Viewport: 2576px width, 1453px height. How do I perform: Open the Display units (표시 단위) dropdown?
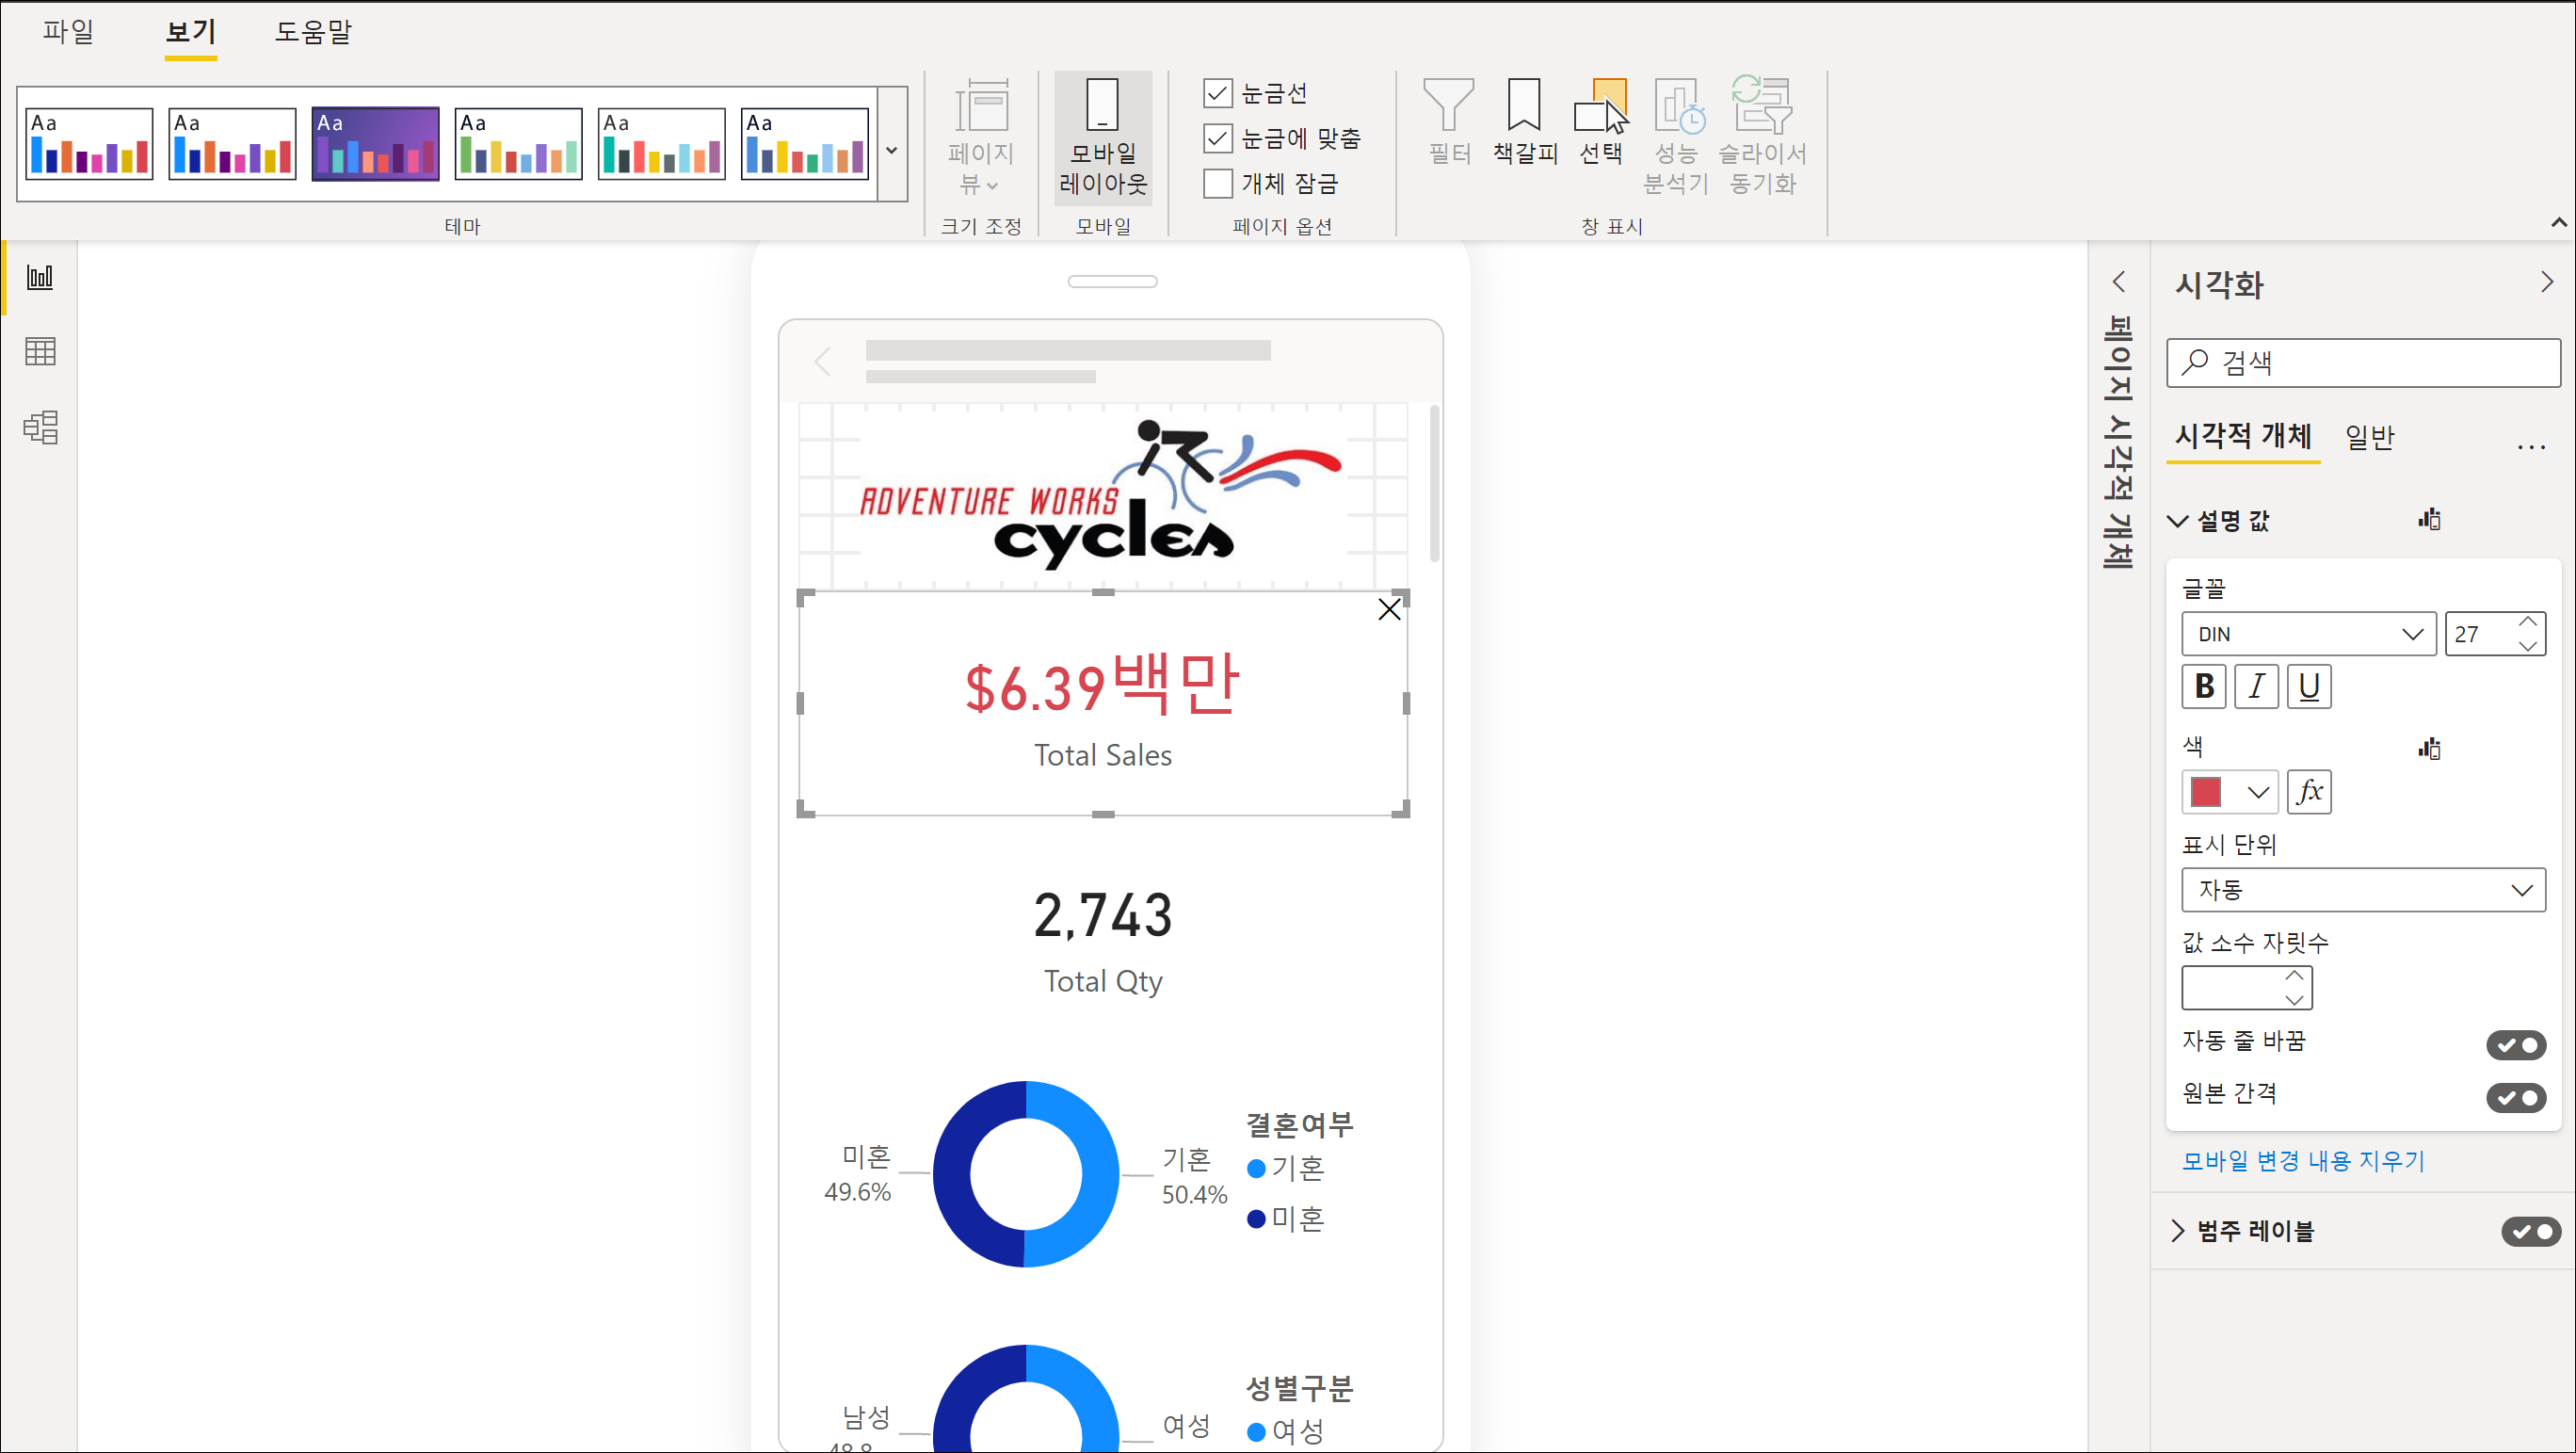point(2363,890)
